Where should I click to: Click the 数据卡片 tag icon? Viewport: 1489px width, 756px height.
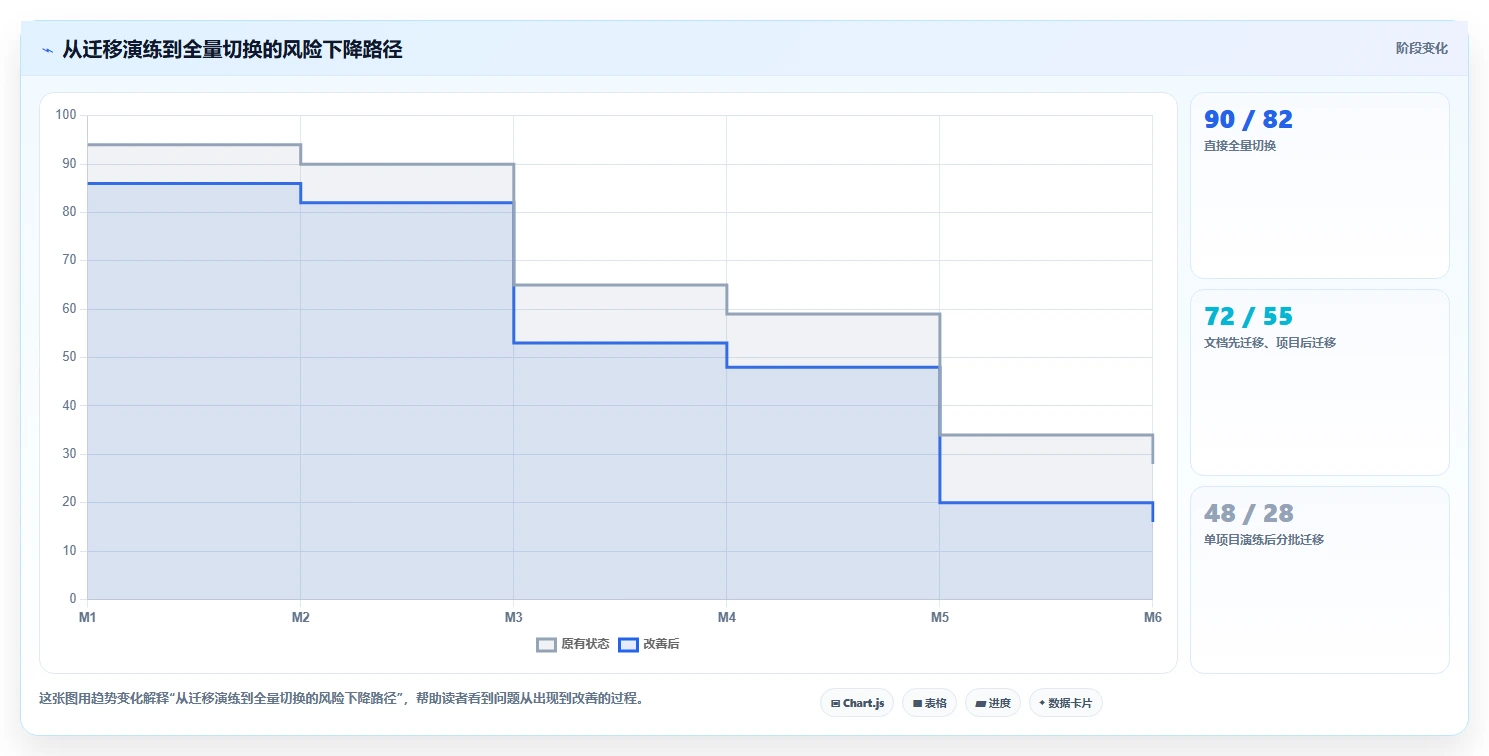(x=1042, y=703)
